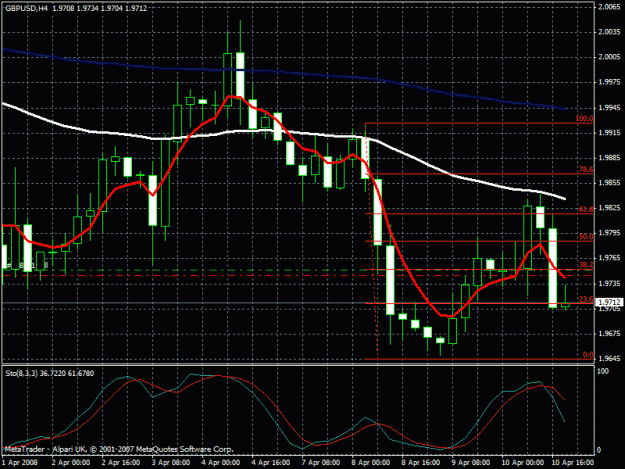Click the 1.9675 price axis label

point(609,334)
